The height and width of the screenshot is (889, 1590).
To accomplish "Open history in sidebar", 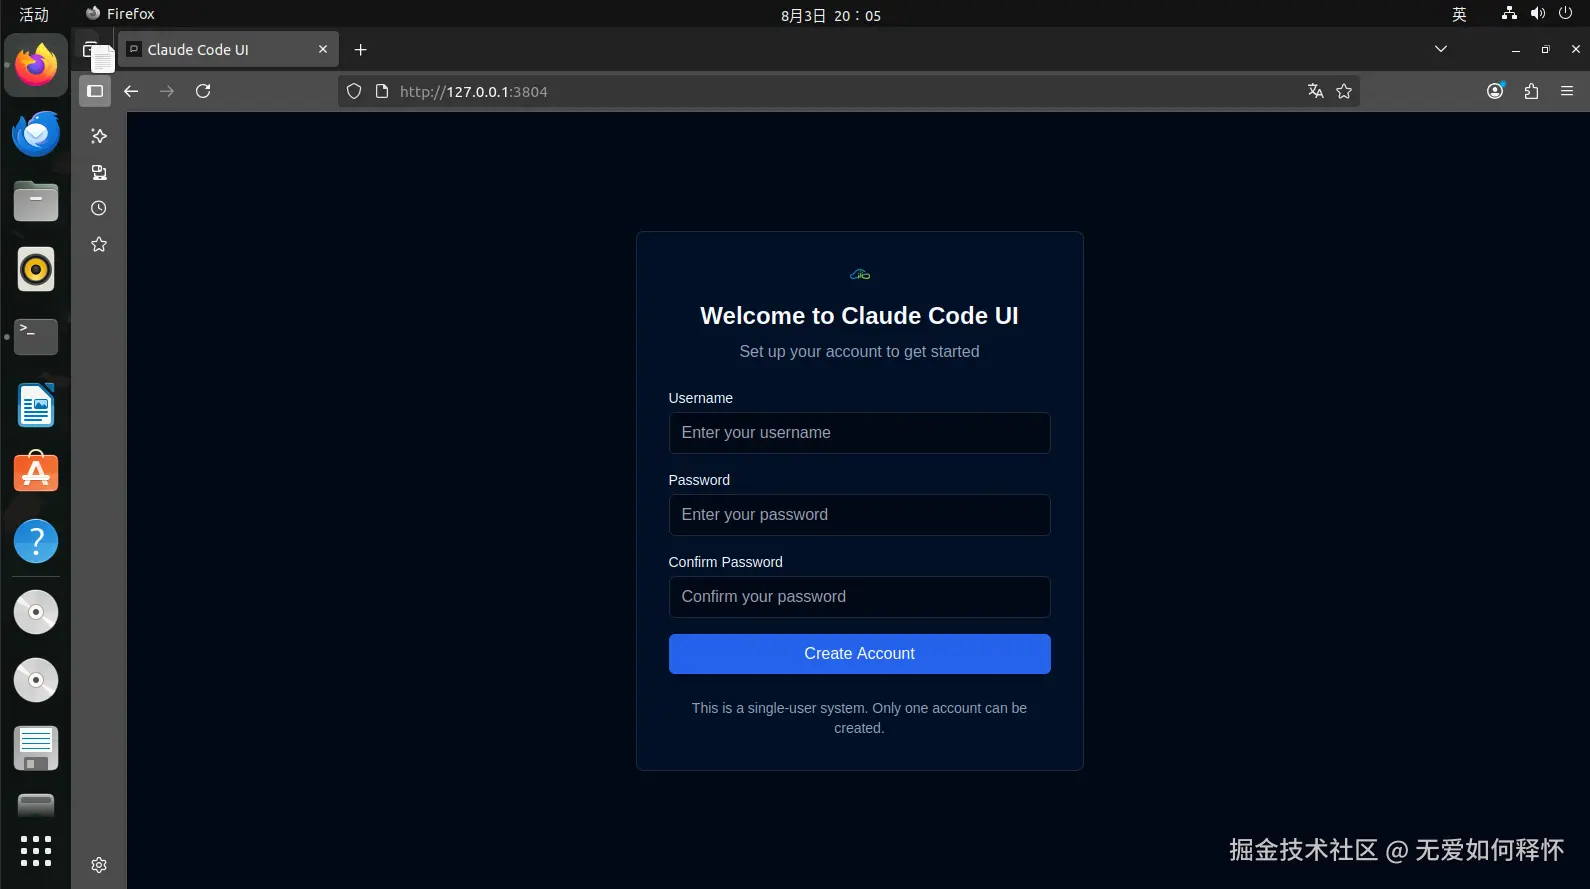I will pyautogui.click(x=99, y=208).
